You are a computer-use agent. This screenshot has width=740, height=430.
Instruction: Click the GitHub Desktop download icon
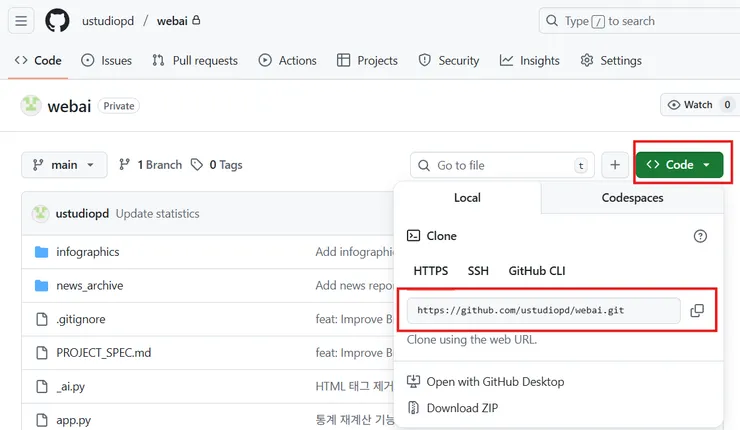pos(413,381)
